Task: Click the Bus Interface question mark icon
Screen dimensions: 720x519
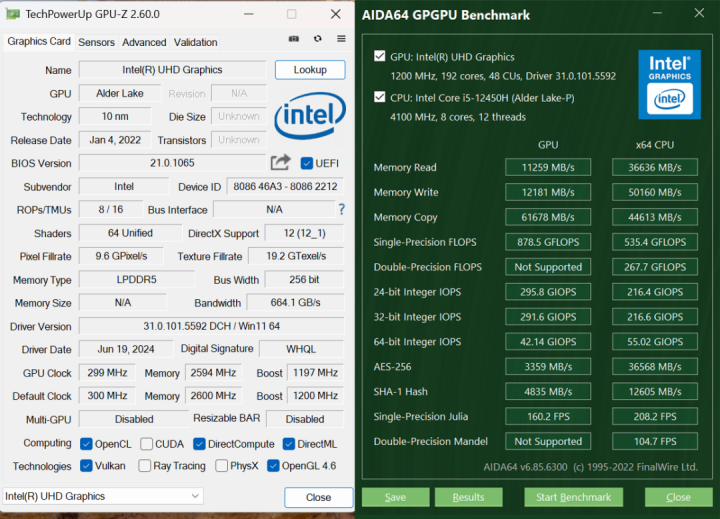Action: 342,209
